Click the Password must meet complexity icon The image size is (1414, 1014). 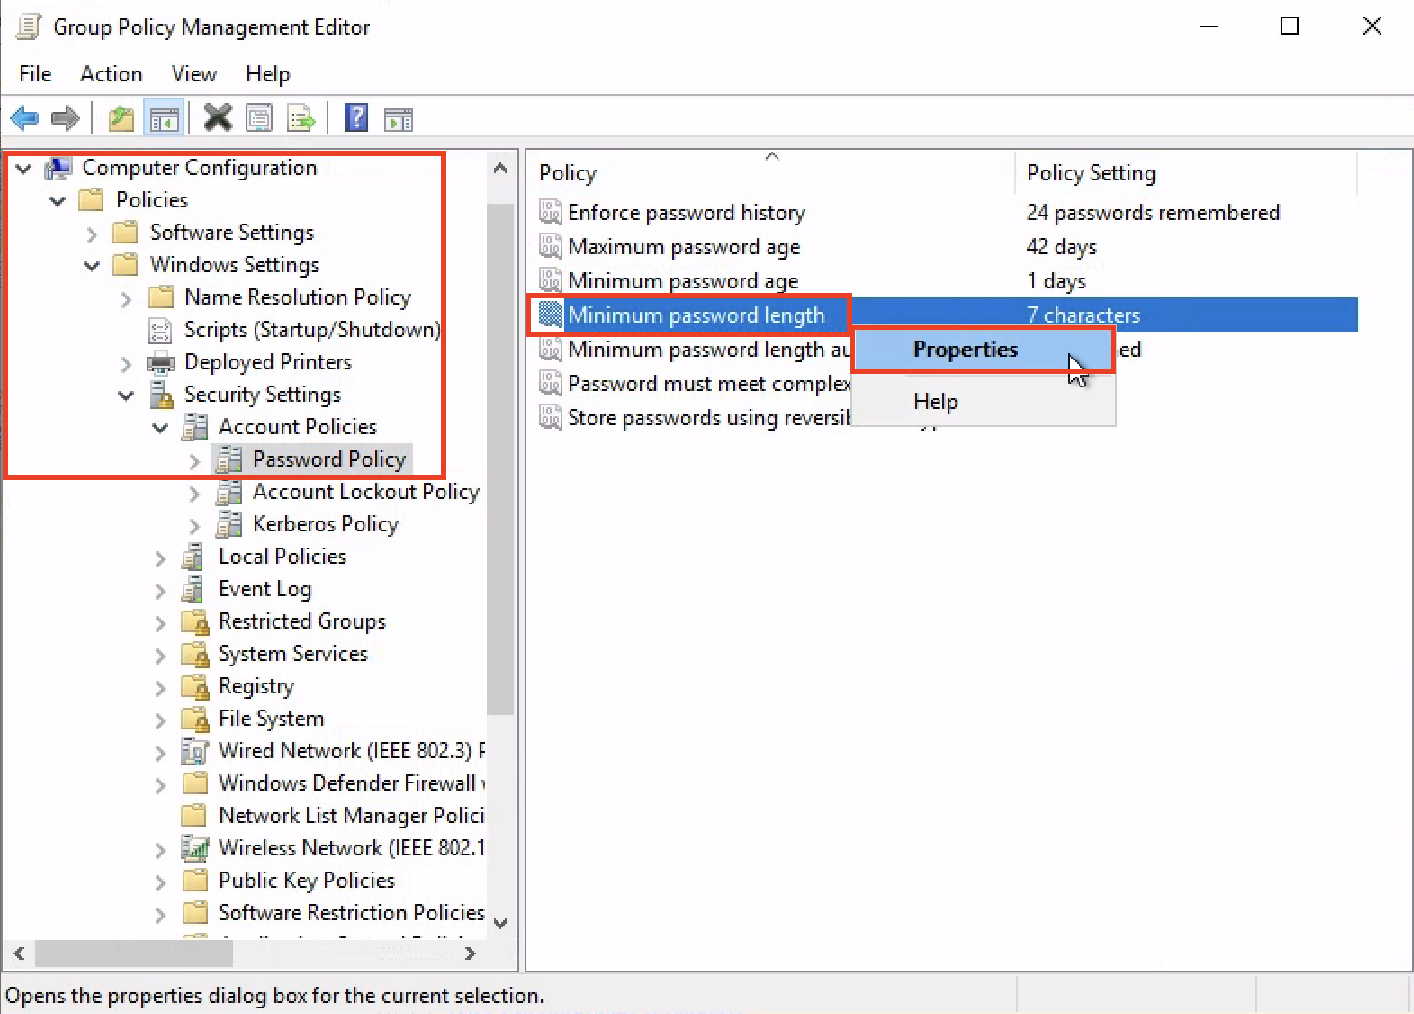click(x=550, y=383)
